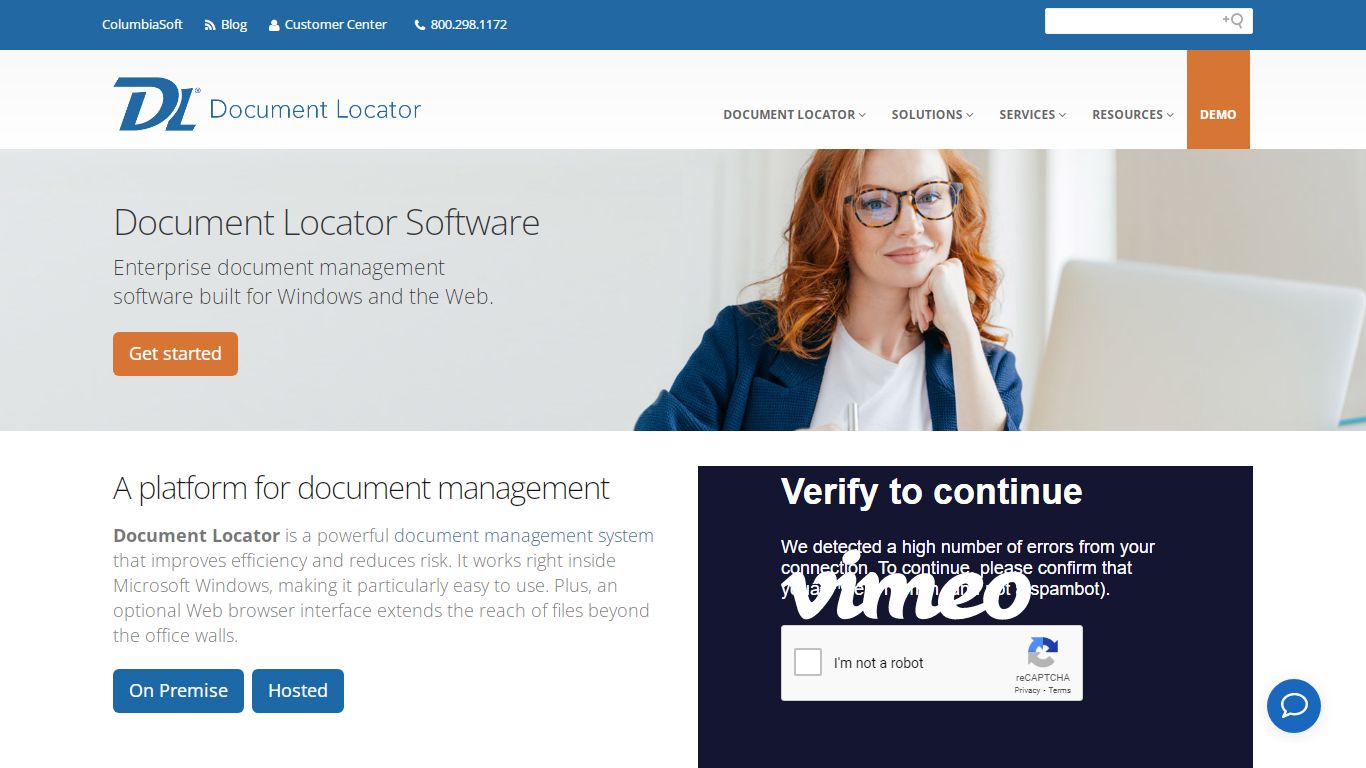
Task: Expand the Document Locator nav dropdown
Action: click(795, 115)
